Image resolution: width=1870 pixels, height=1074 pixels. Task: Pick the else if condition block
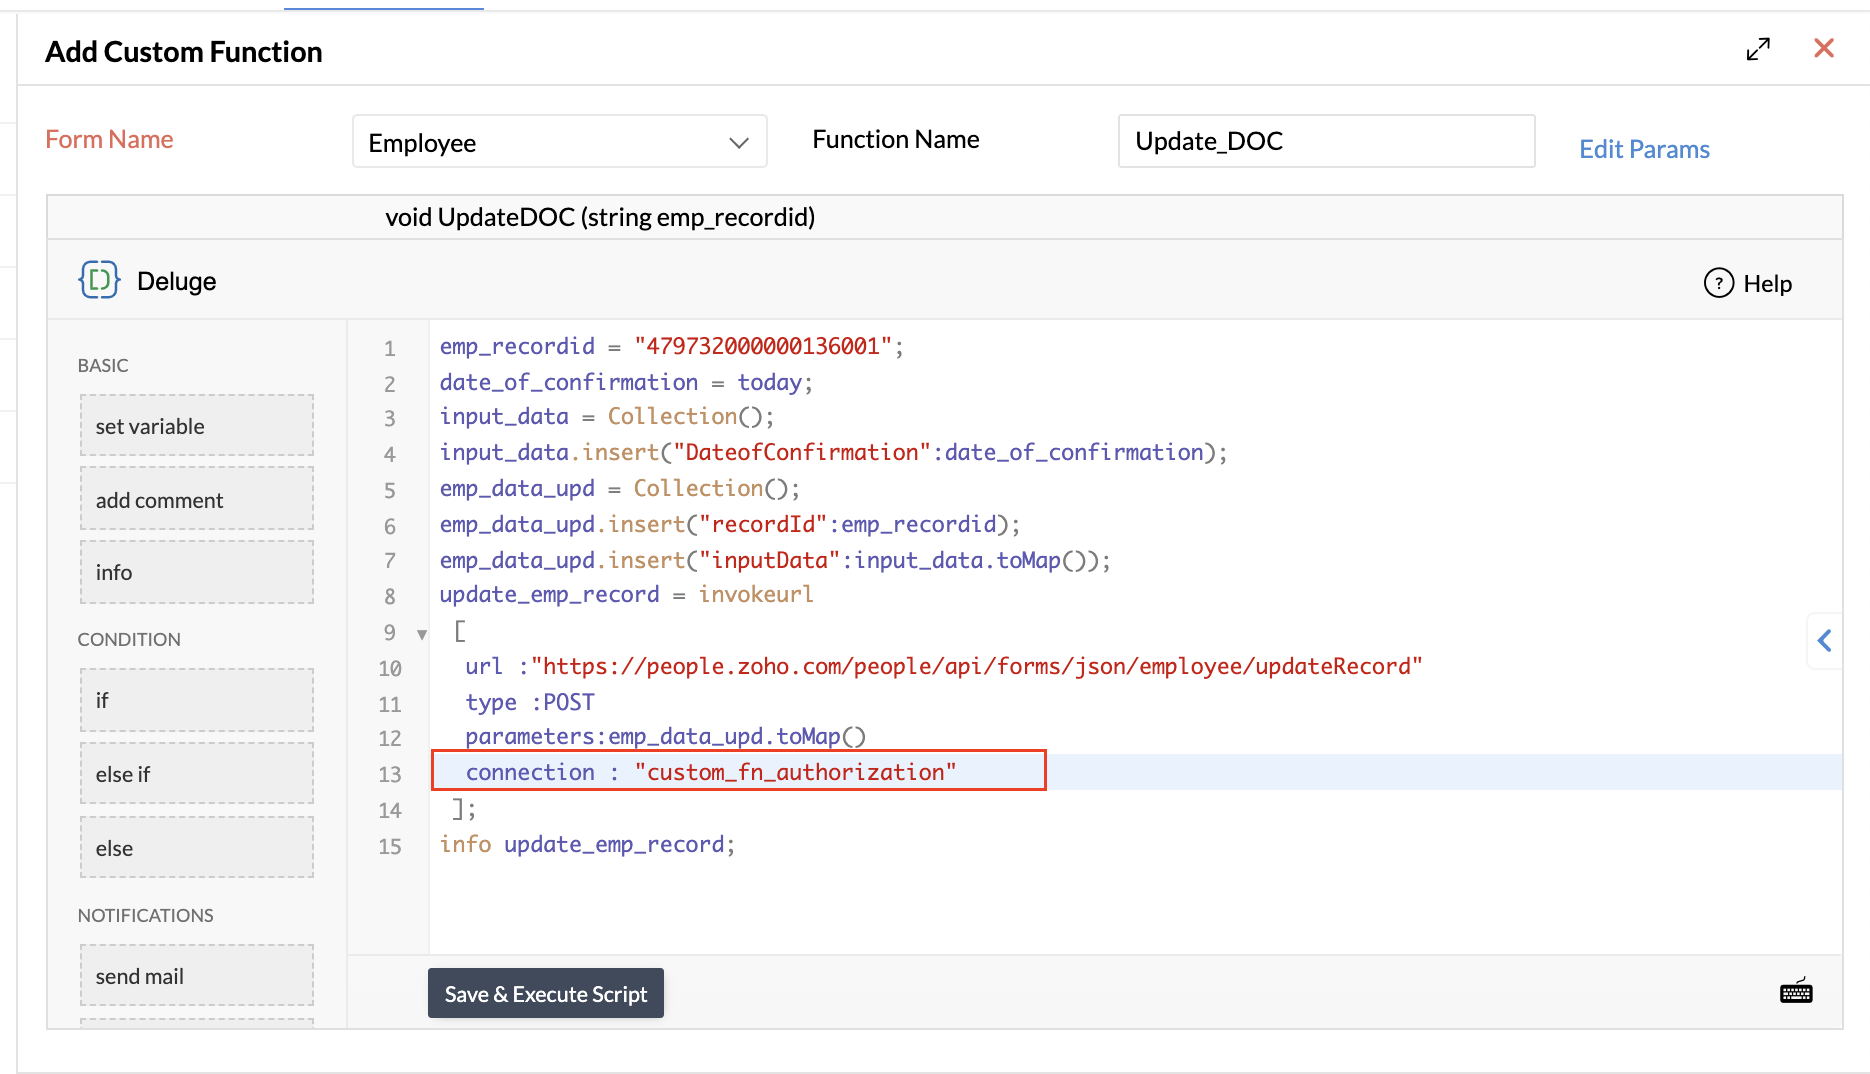tap(197, 774)
